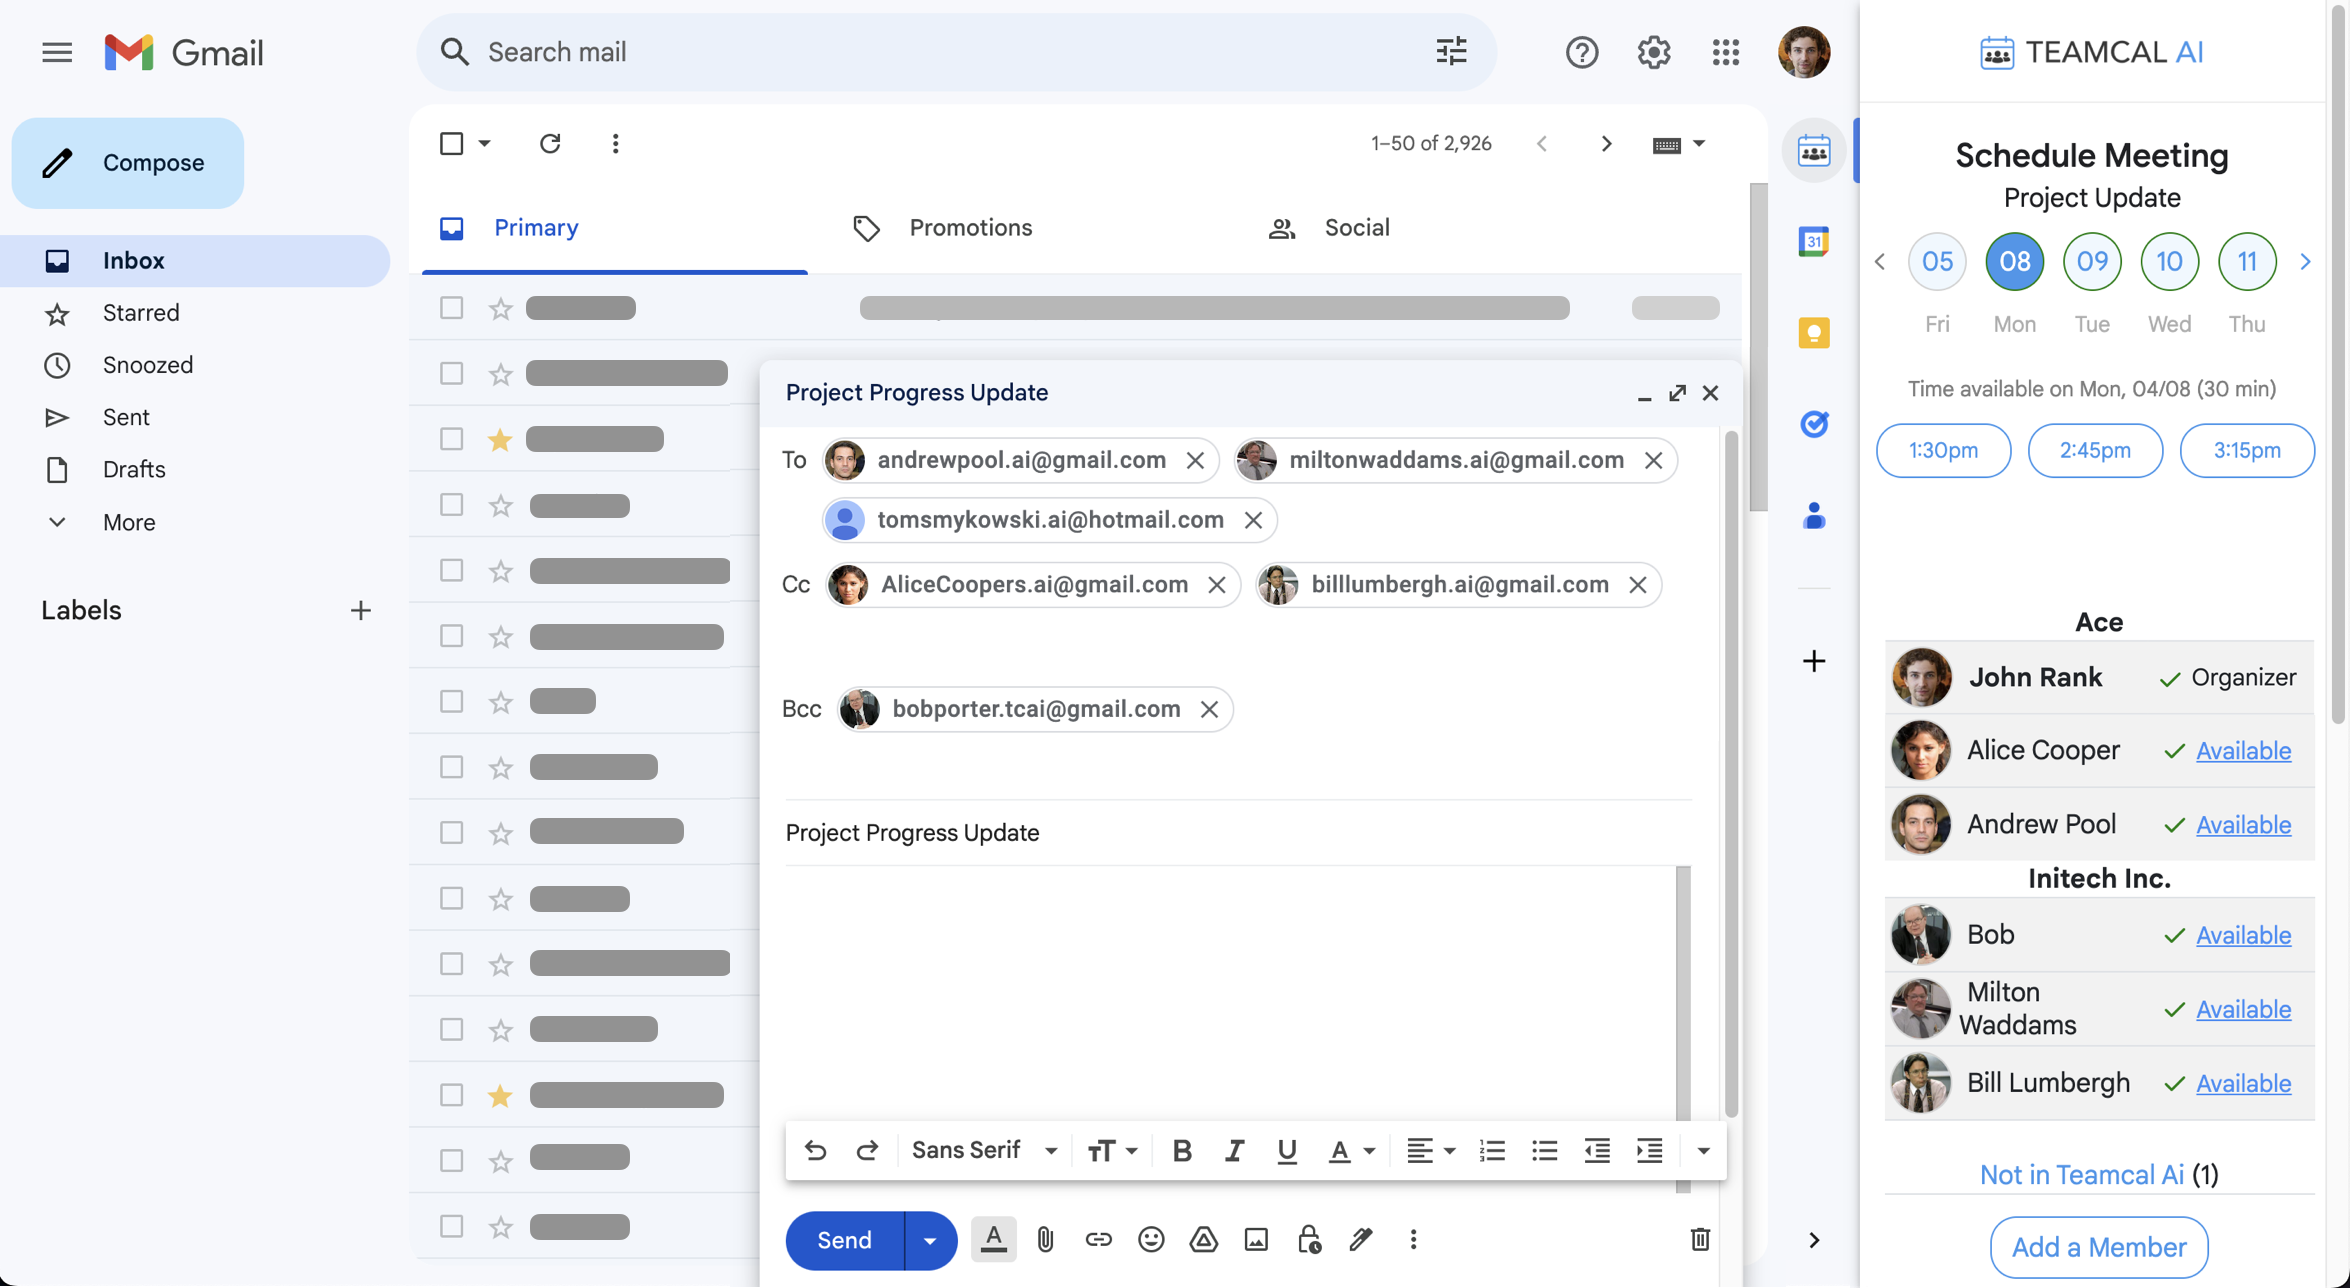This screenshot has height=1288, width=2350.
Task: Undo last edit in compose toolbar
Action: click(x=815, y=1151)
